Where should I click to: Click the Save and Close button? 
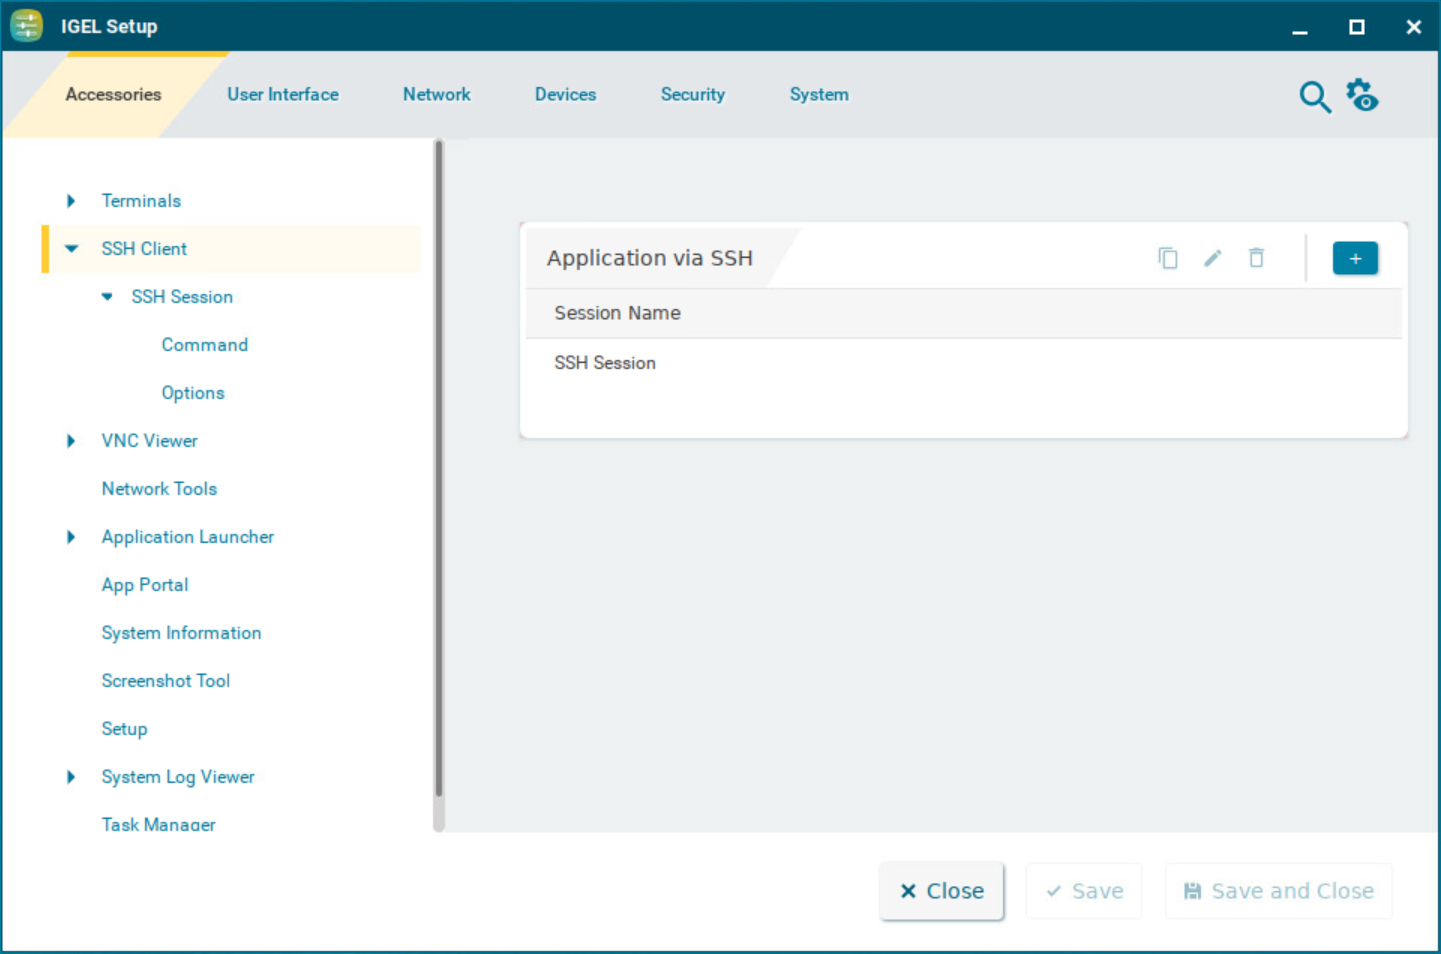point(1277,890)
